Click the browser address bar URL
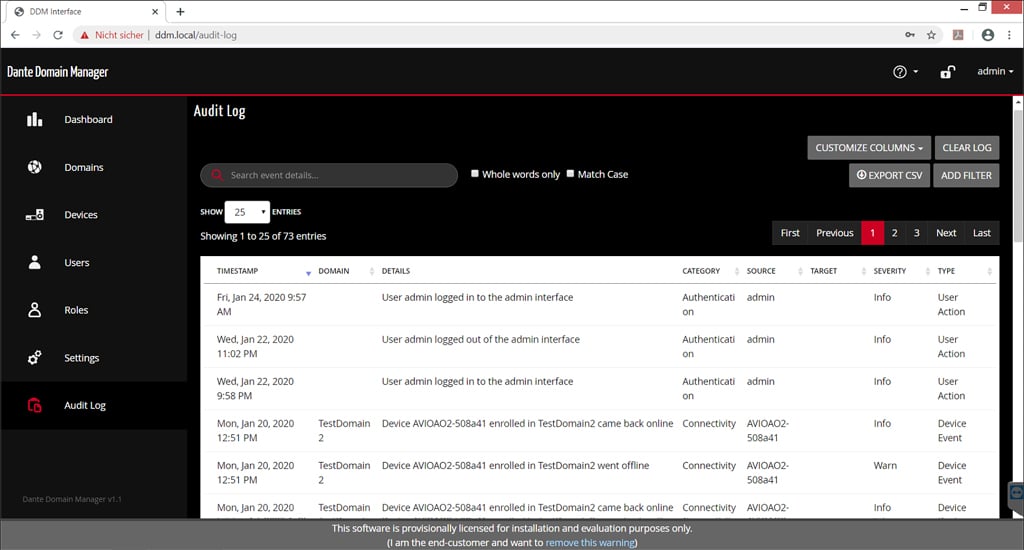 click(x=195, y=35)
